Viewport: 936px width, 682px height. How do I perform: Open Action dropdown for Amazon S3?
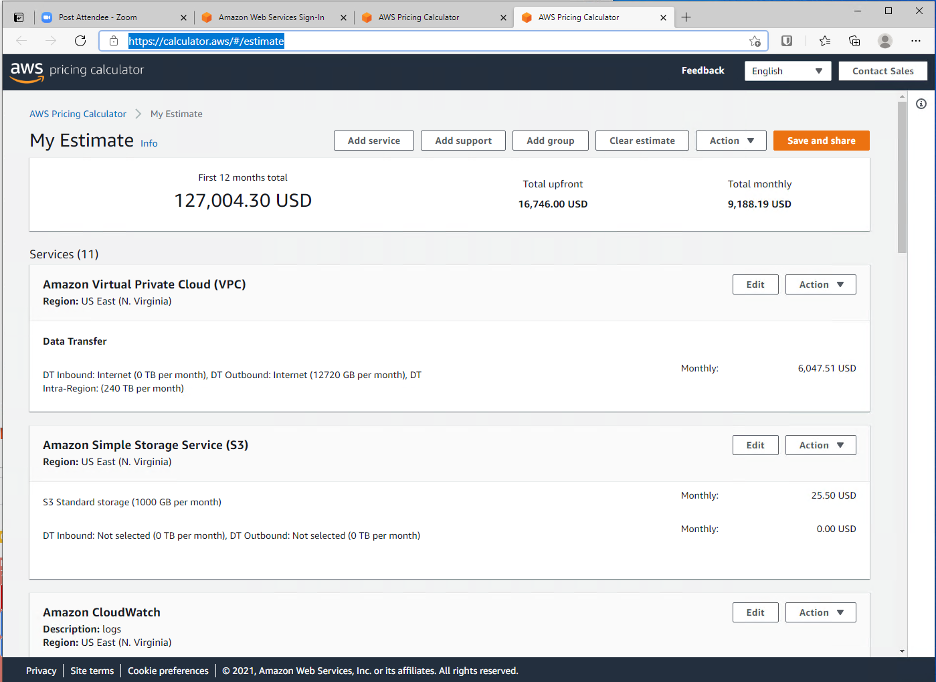tap(820, 446)
